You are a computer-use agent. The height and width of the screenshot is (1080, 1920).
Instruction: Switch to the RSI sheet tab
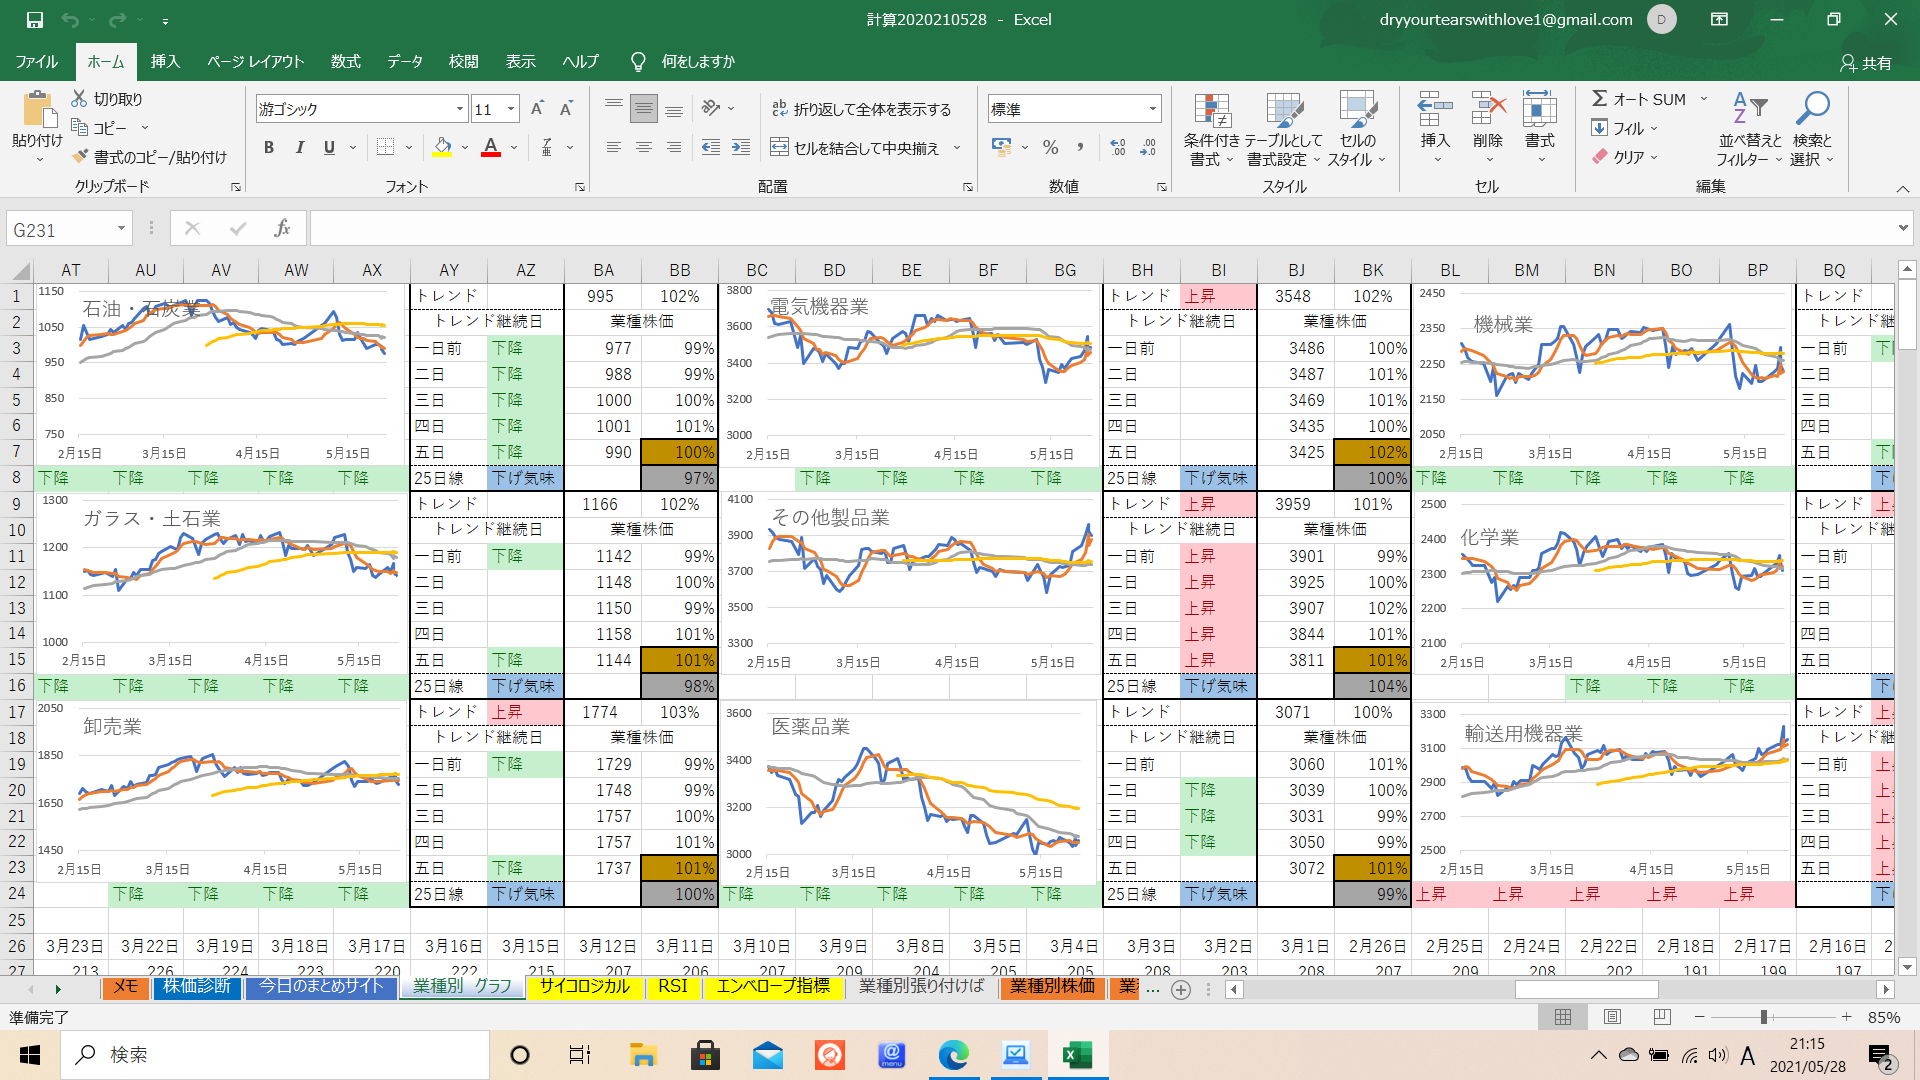[x=672, y=987]
